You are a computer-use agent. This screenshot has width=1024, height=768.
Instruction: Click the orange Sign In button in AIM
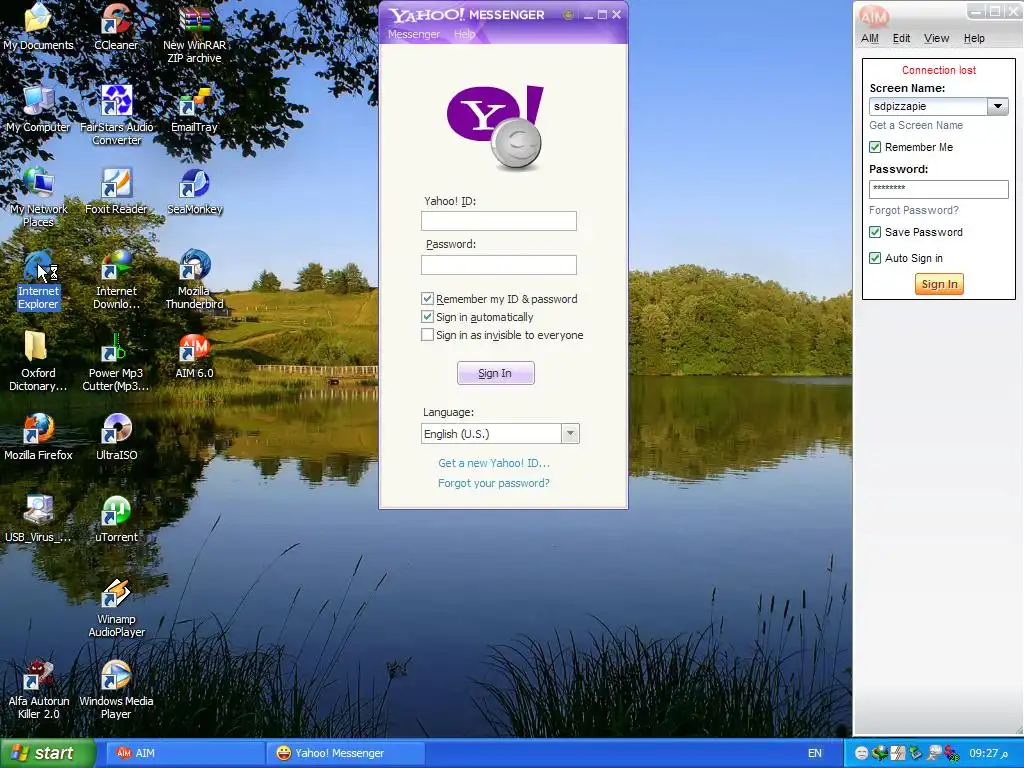[x=939, y=284]
